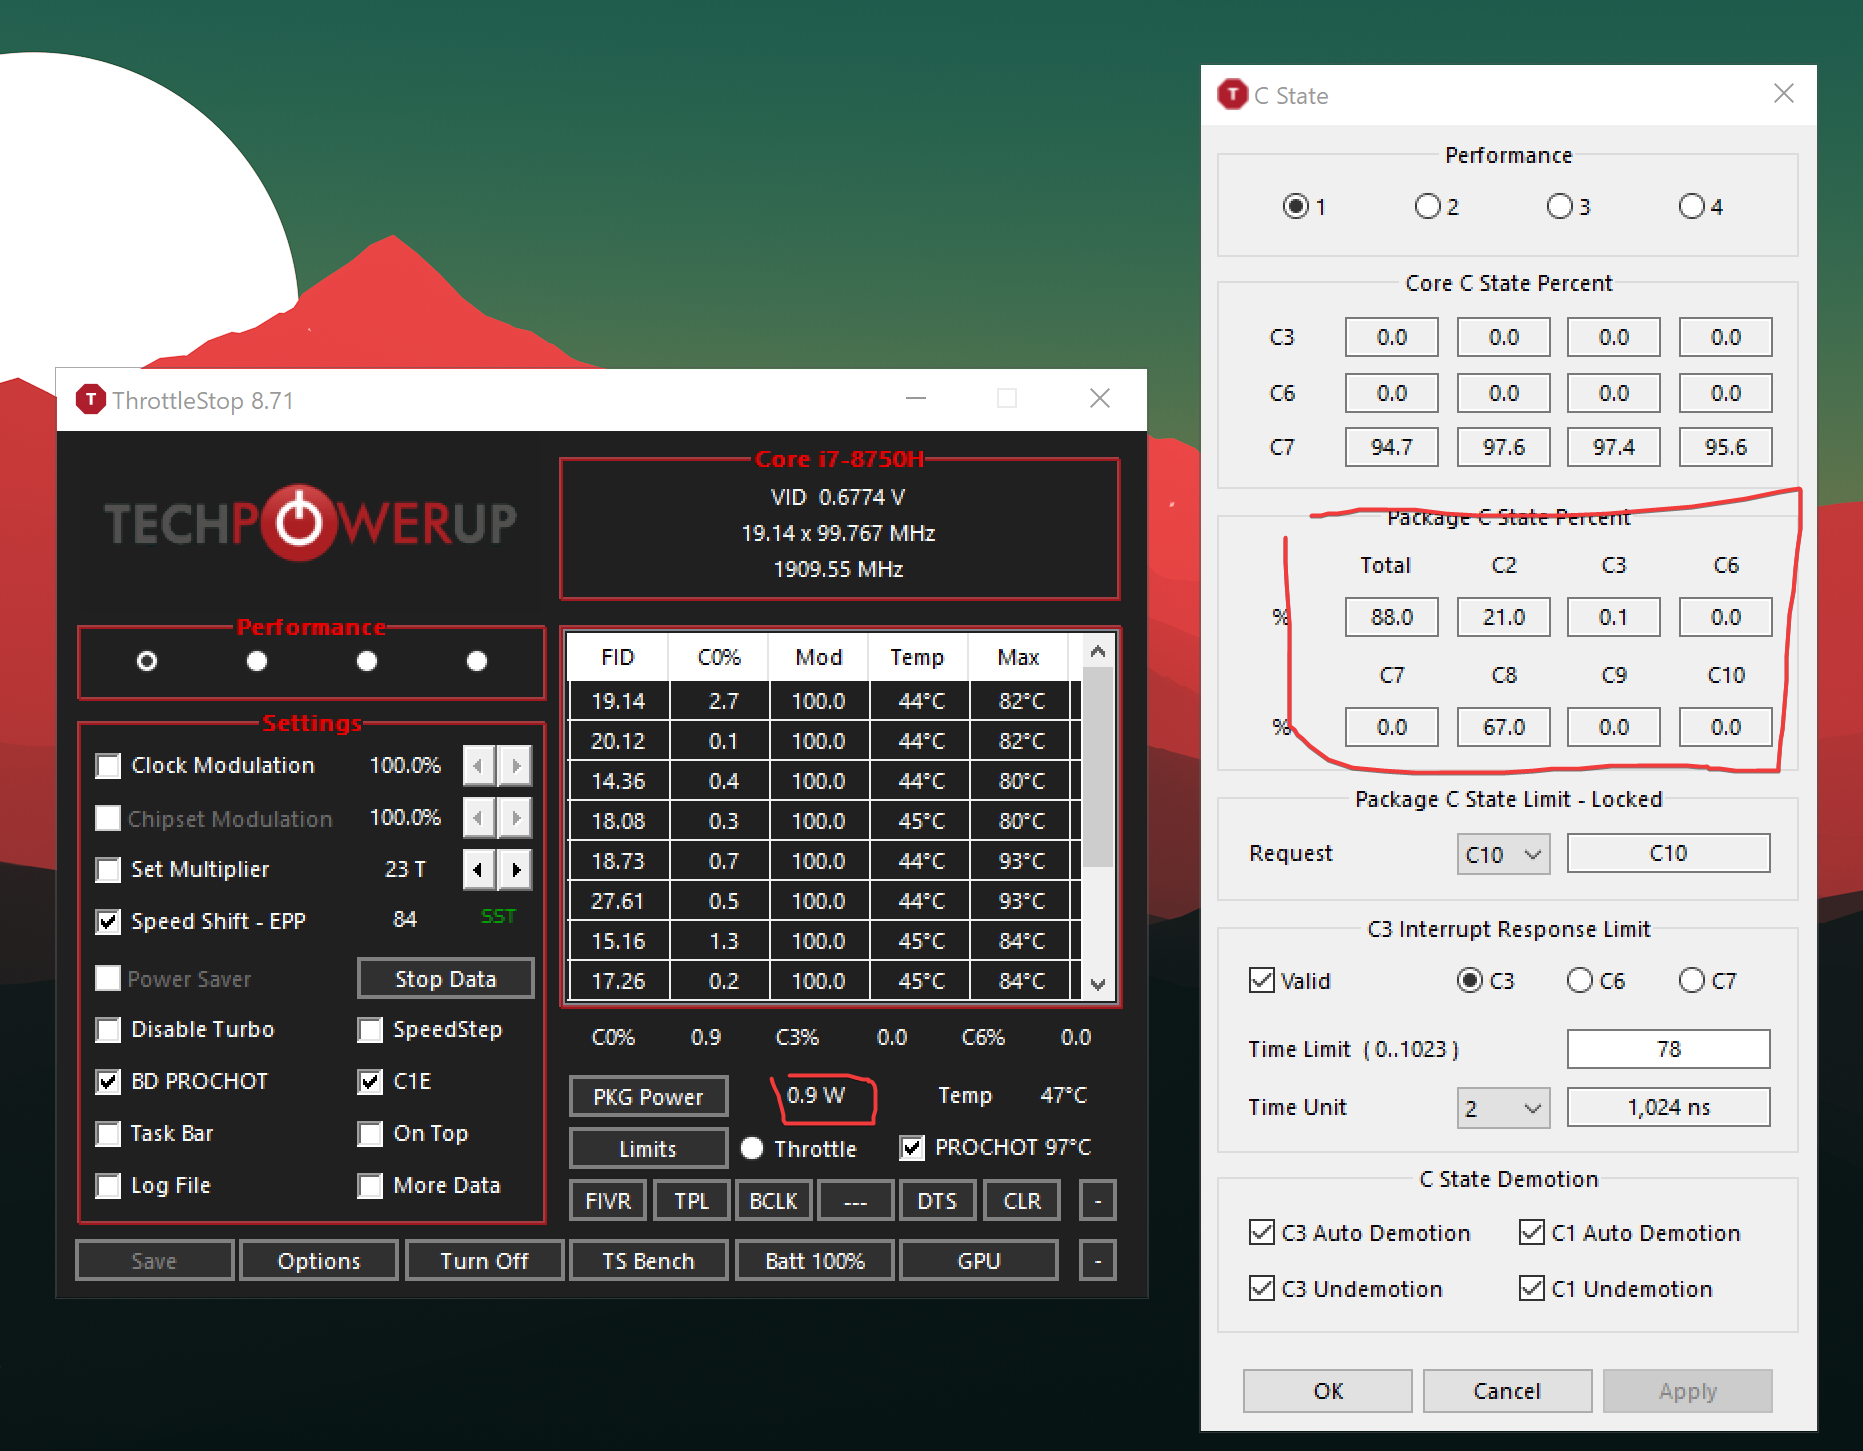Screen dimensions: 1863x1451
Task: Select fourth ThrottleStop performance profile
Action: 477,661
